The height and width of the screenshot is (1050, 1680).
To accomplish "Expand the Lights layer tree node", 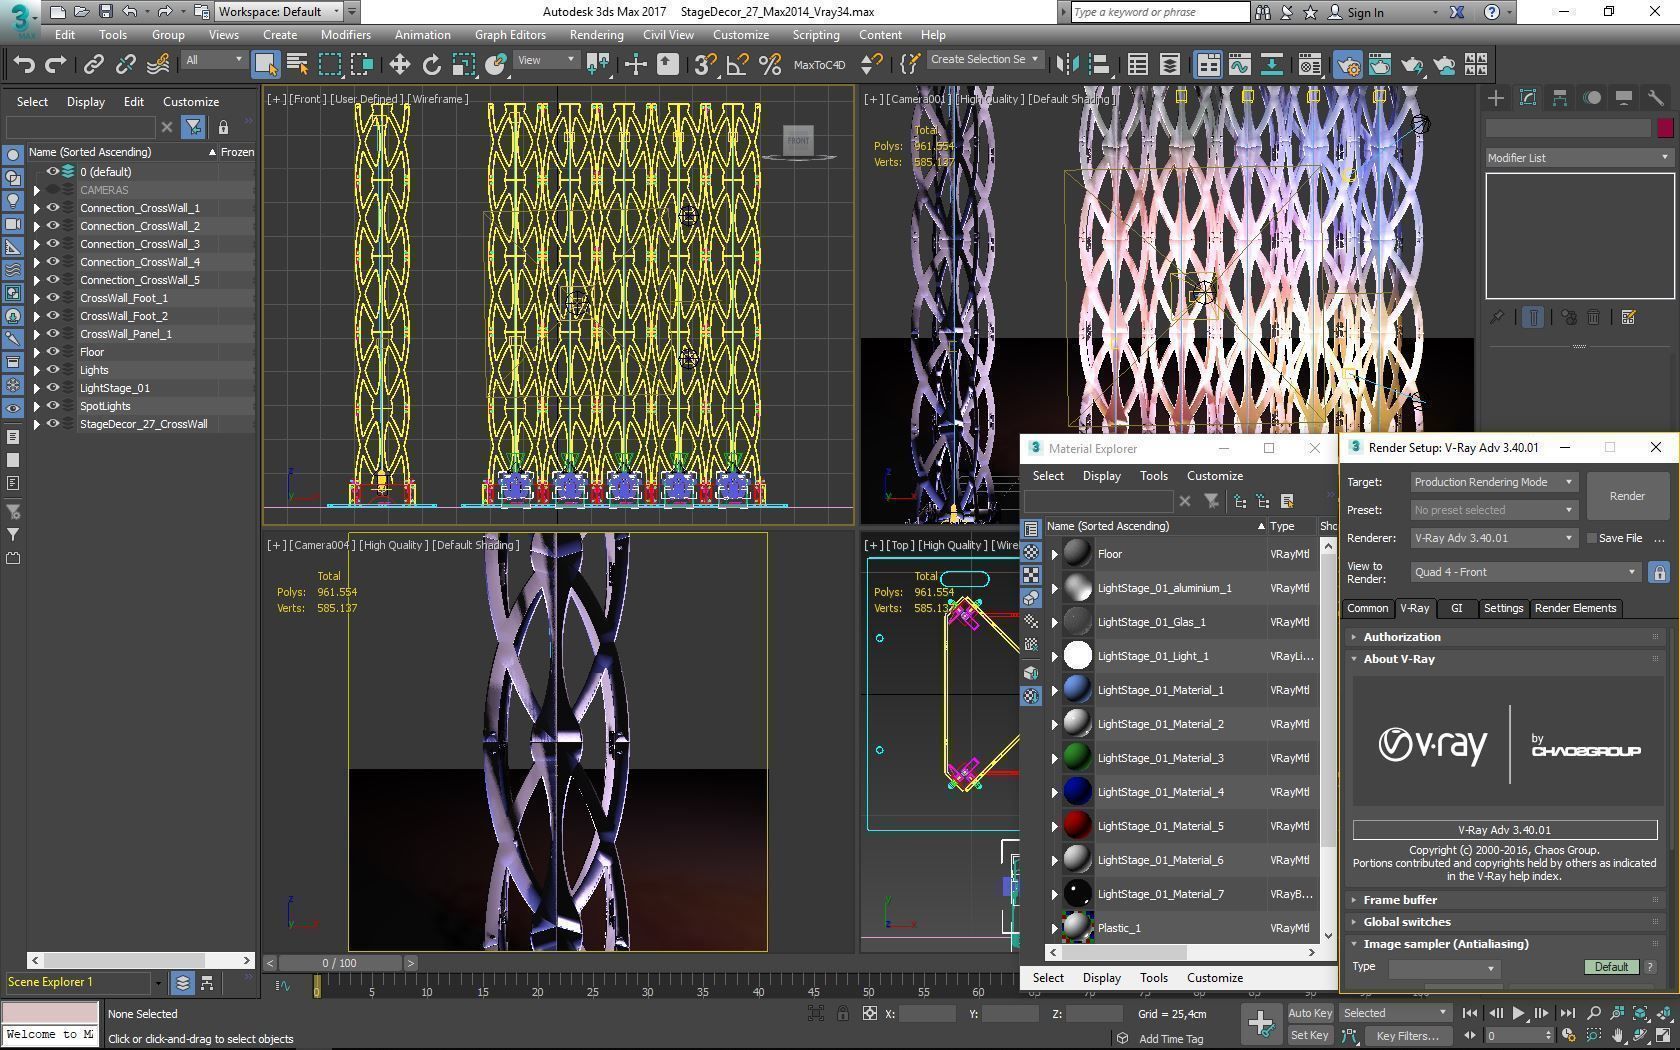I will [x=37, y=370].
